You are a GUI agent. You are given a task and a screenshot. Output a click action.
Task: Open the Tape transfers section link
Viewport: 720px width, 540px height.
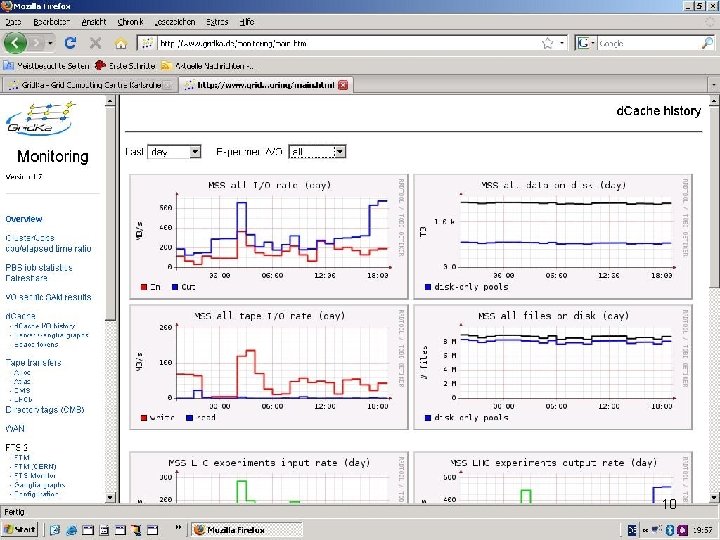coord(33,363)
